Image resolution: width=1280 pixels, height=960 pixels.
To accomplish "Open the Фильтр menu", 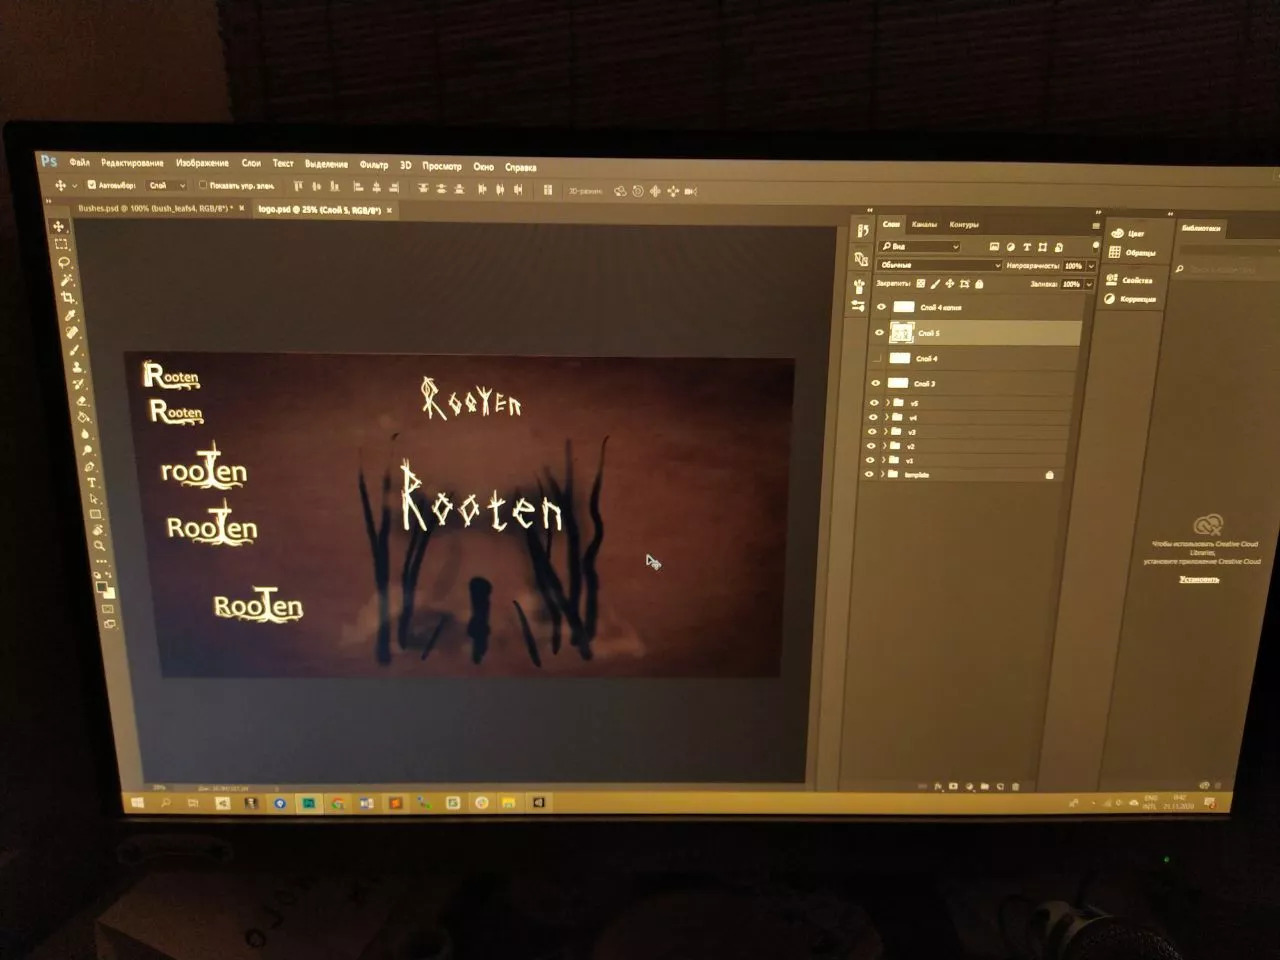I will [373, 165].
